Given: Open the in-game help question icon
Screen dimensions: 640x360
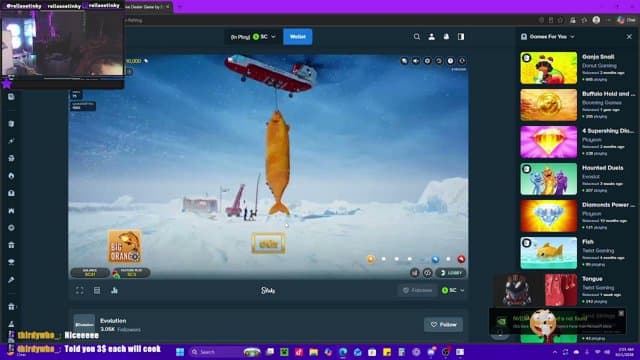Looking at the screenshot, I should pyautogui.click(x=450, y=61).
